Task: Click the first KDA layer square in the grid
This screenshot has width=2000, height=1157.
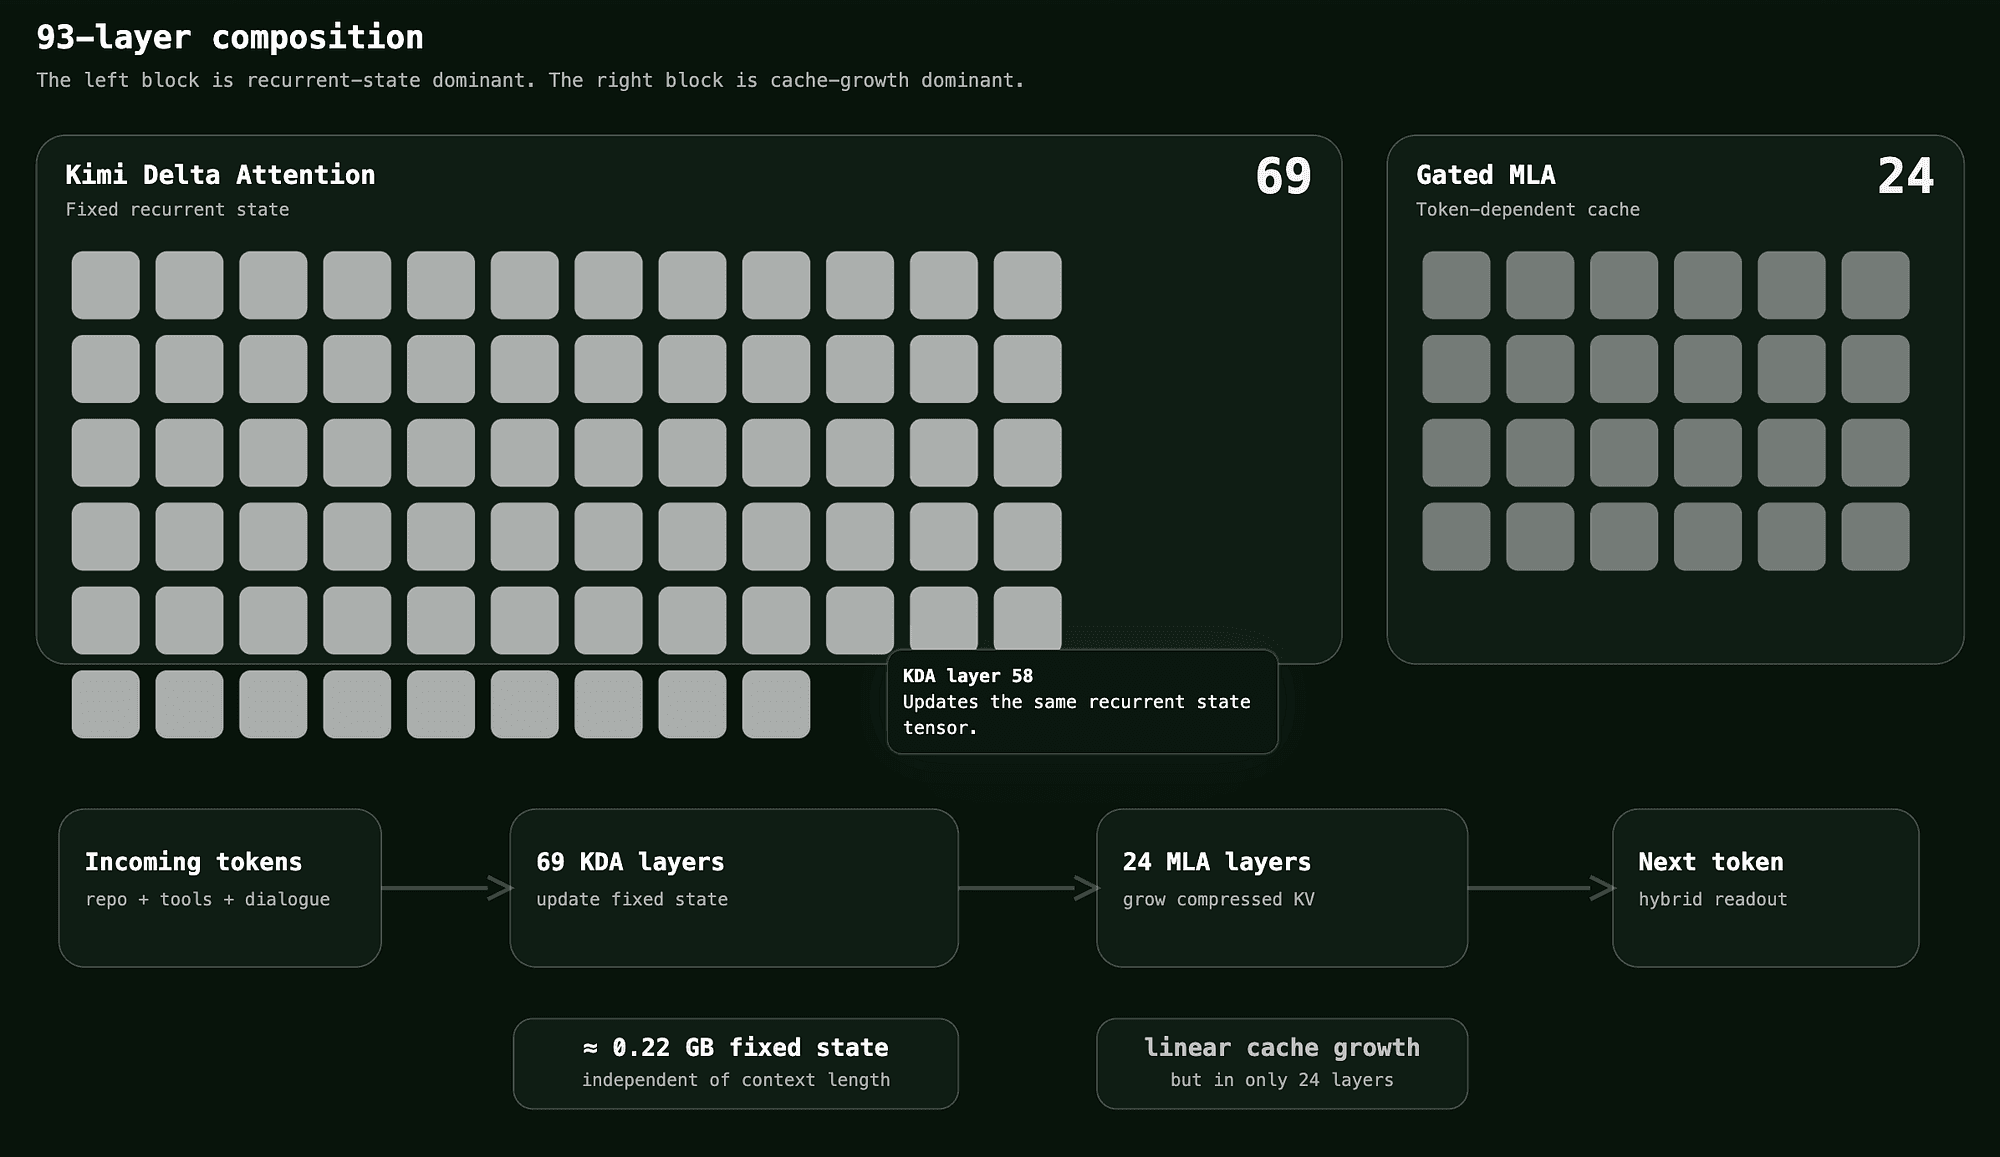Action: click(x=106, y=285)
